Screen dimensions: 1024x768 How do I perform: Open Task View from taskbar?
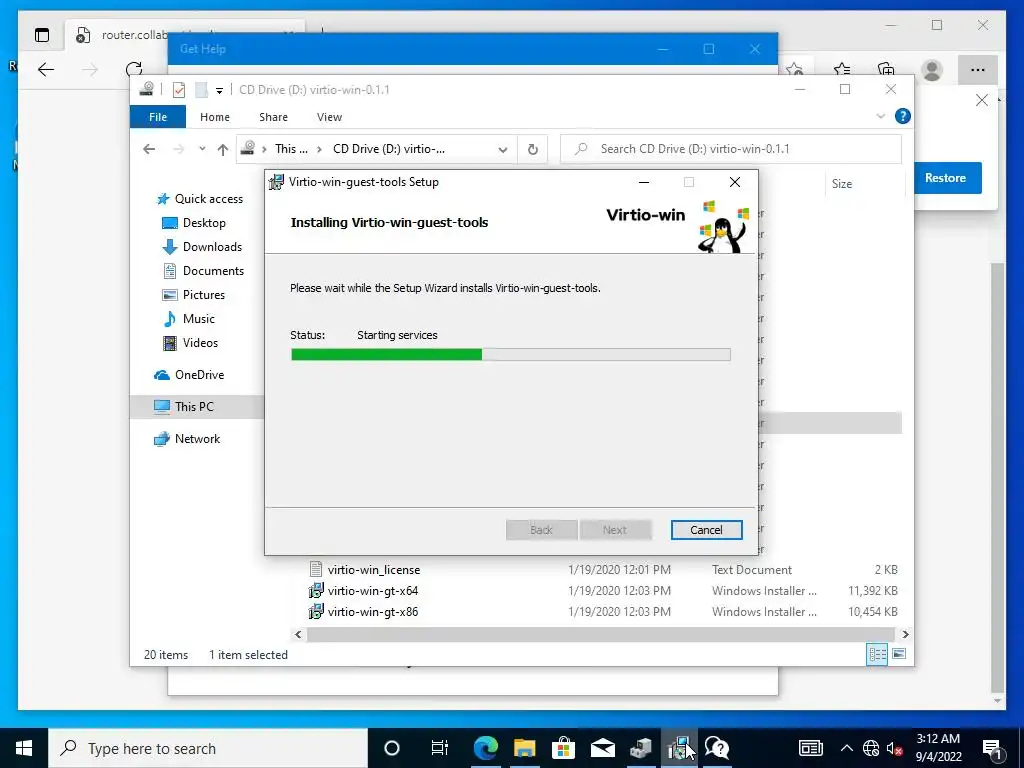click(440, 748)
